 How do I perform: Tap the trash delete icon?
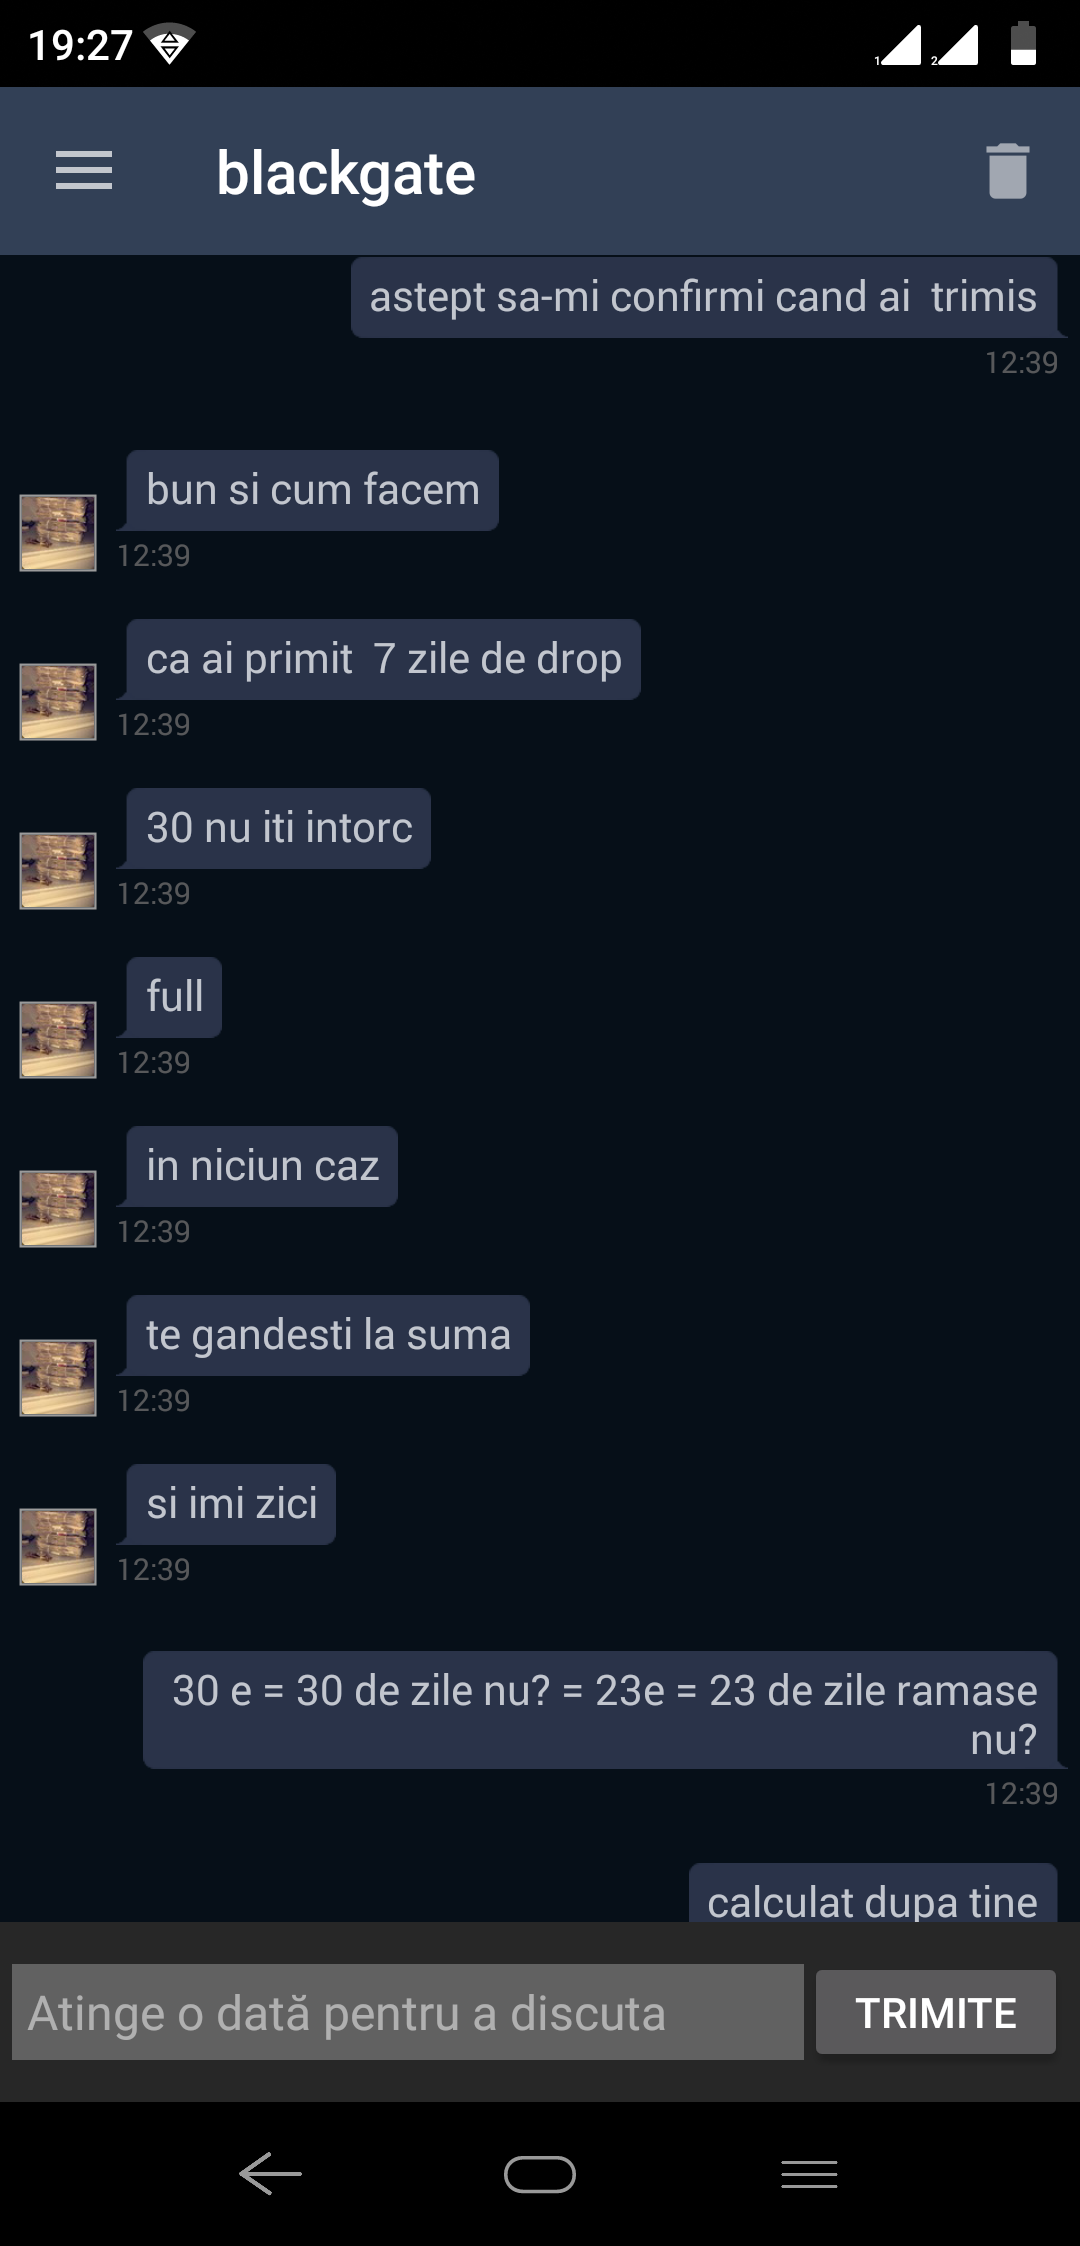tap(1007, 171)
